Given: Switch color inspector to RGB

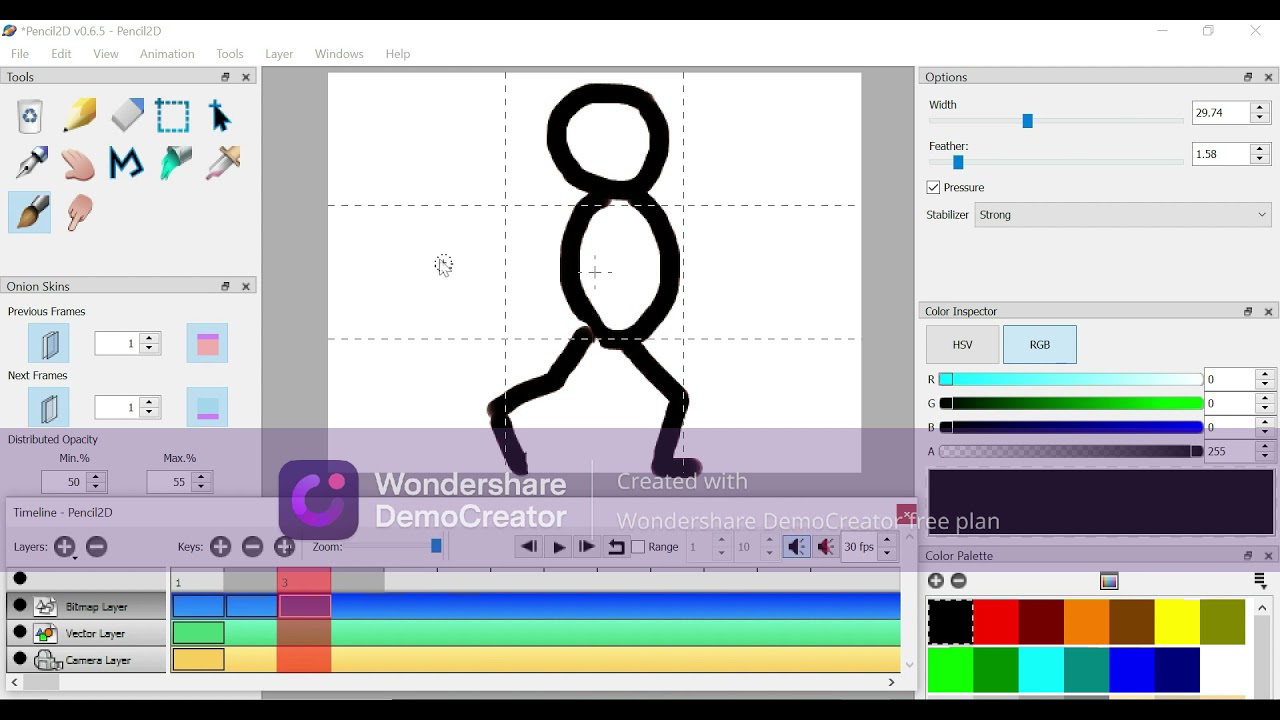Looking at the screenshot, I should click(x=1040, y=345).
